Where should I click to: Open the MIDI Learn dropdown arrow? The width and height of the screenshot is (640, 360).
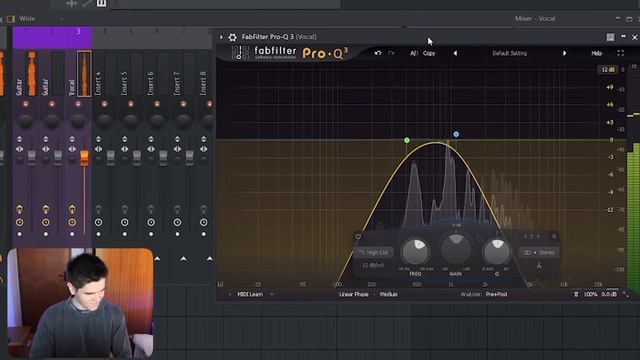click(x=271, y=294)
